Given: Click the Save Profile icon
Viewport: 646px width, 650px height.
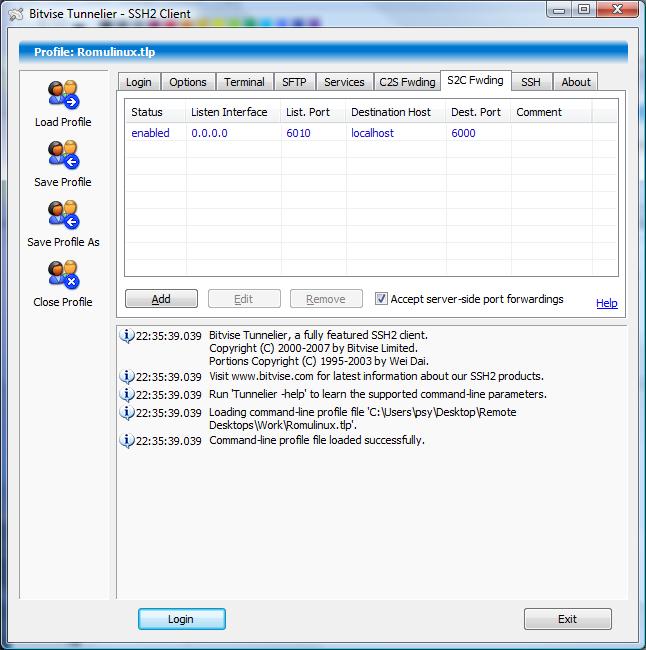Looking at the screenshot, I should (63, 154).
